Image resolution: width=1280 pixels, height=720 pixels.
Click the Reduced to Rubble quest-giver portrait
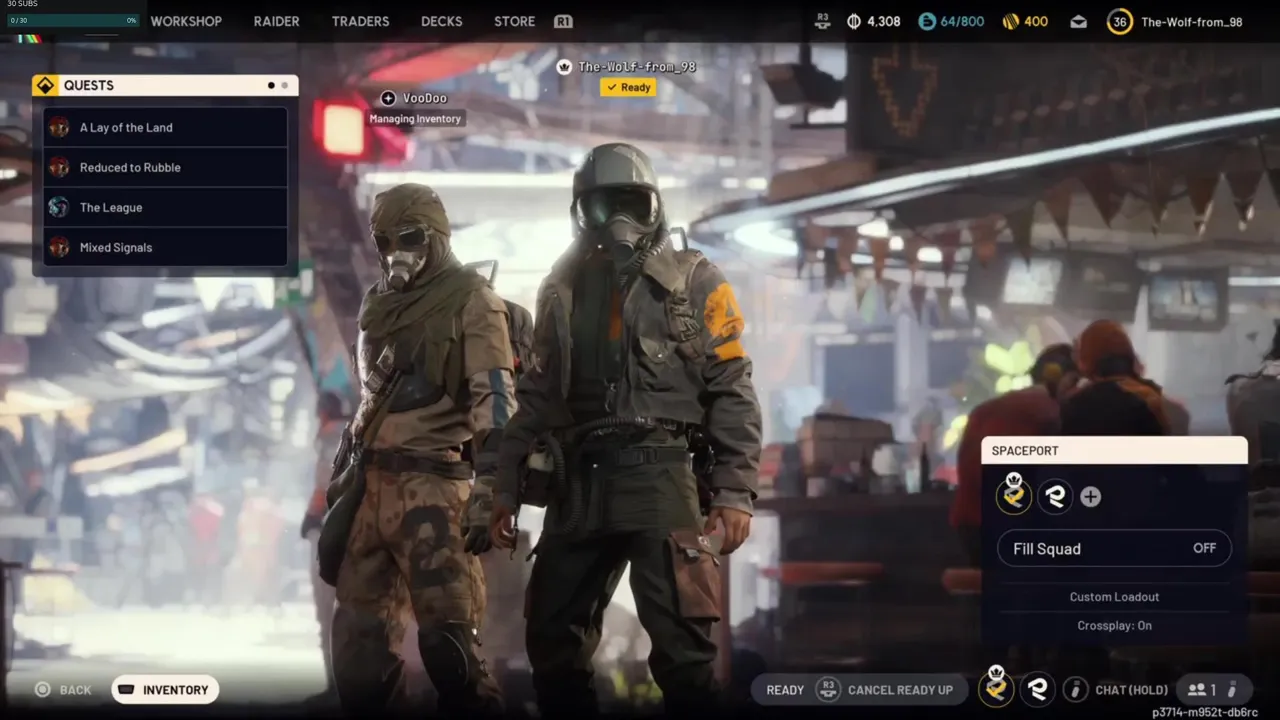60,167
